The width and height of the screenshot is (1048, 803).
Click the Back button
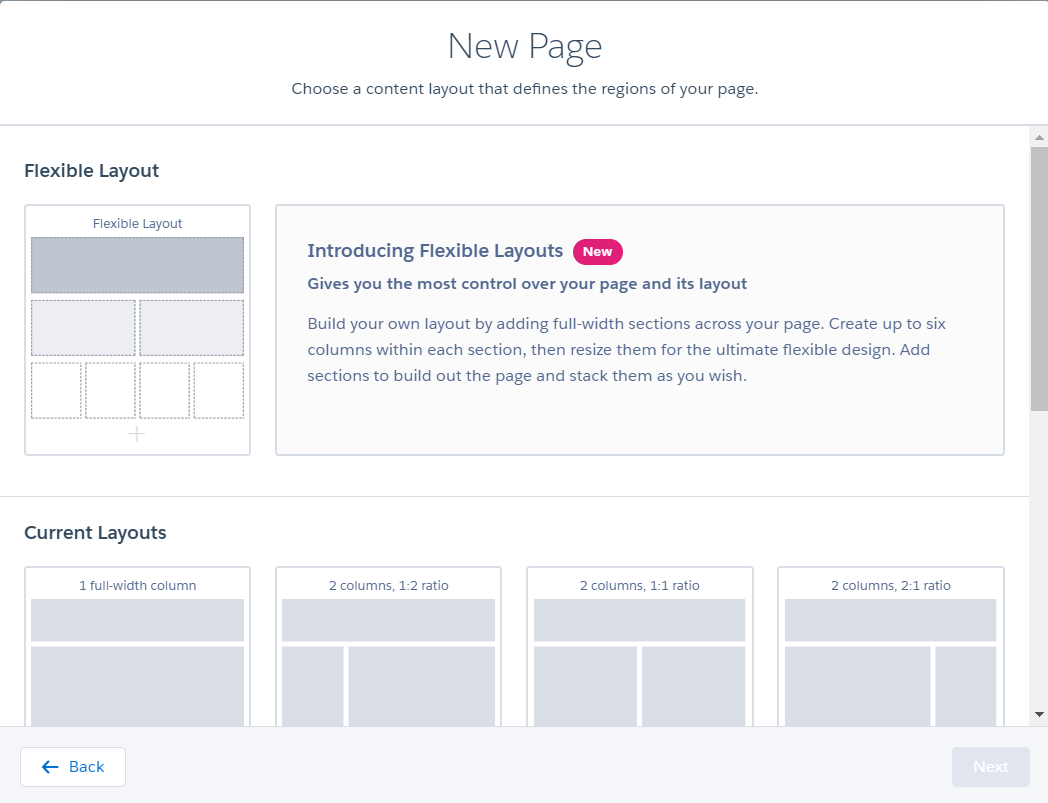coord(72,766)
